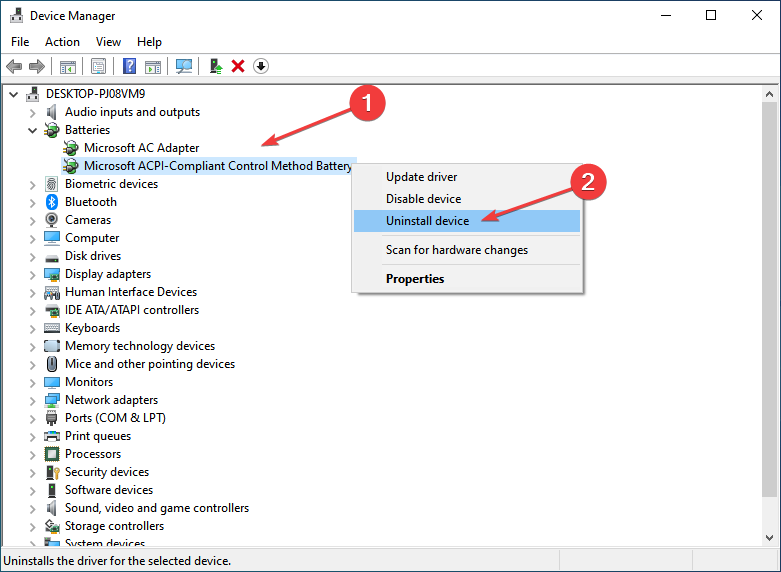The width and height of the screenshot is (781, 572).
Task: Select the Software devices label
Action: tap(109, 490)
